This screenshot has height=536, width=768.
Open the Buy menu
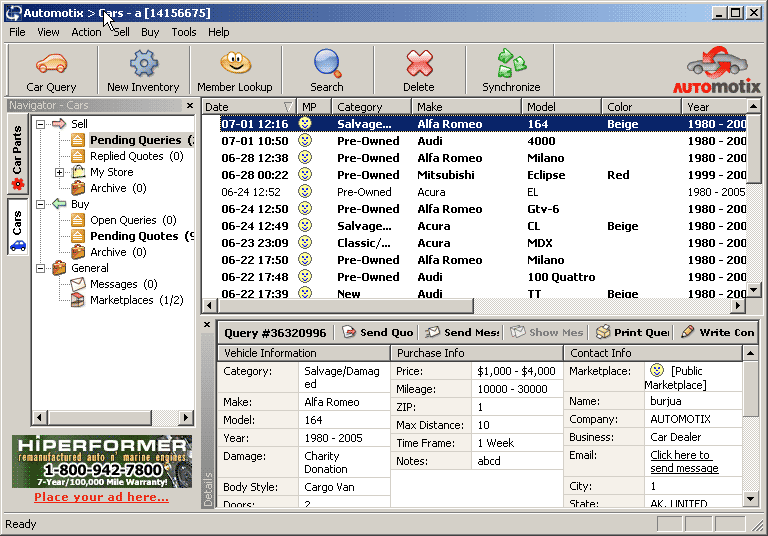click(150, 32)
